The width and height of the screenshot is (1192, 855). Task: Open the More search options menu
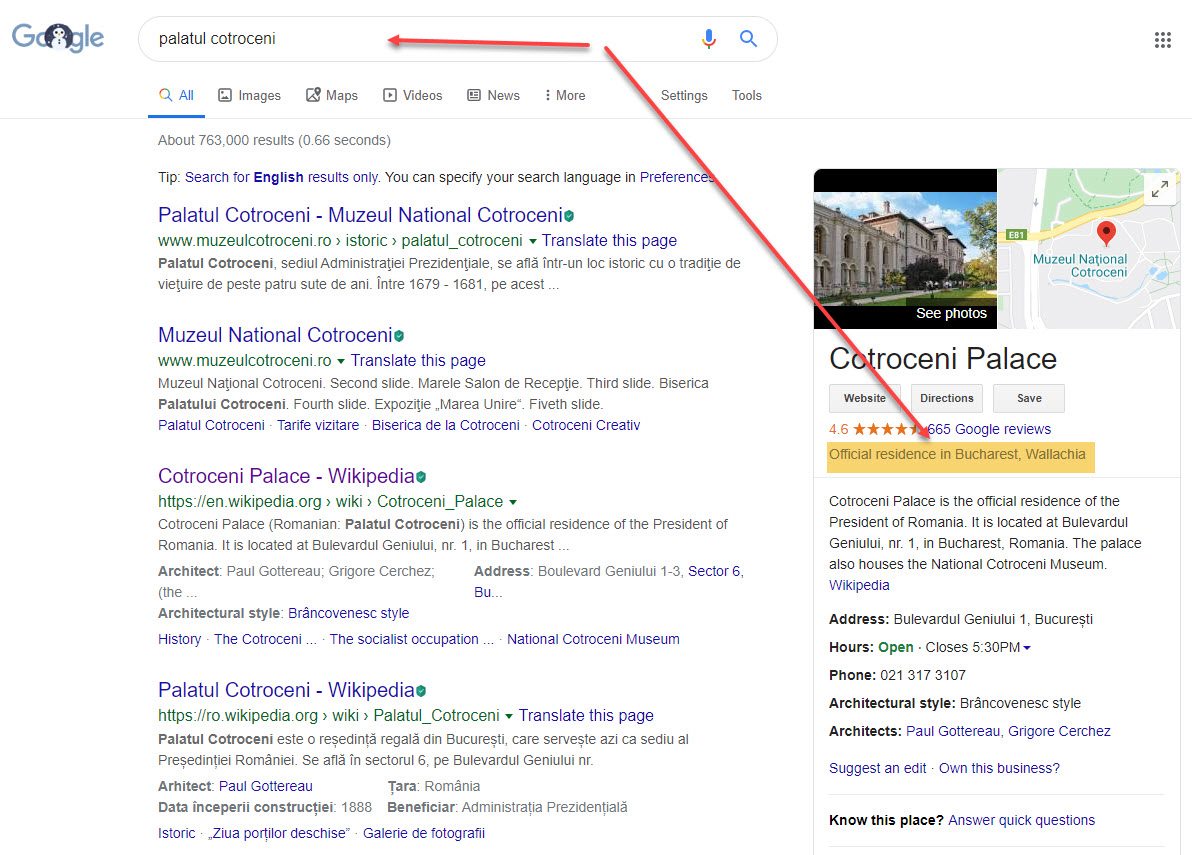coord(564,96)
